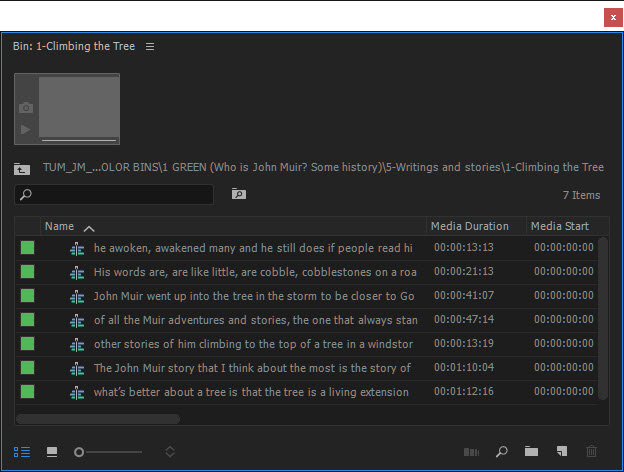
Task: Click green label of 'of all the Muir' clip
Action: click(27, 320)
